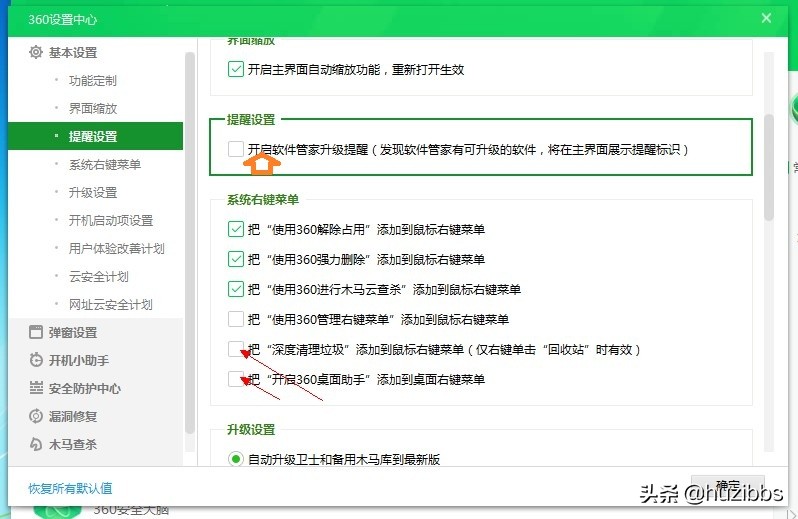Click the 确定 button

[728, 486]
